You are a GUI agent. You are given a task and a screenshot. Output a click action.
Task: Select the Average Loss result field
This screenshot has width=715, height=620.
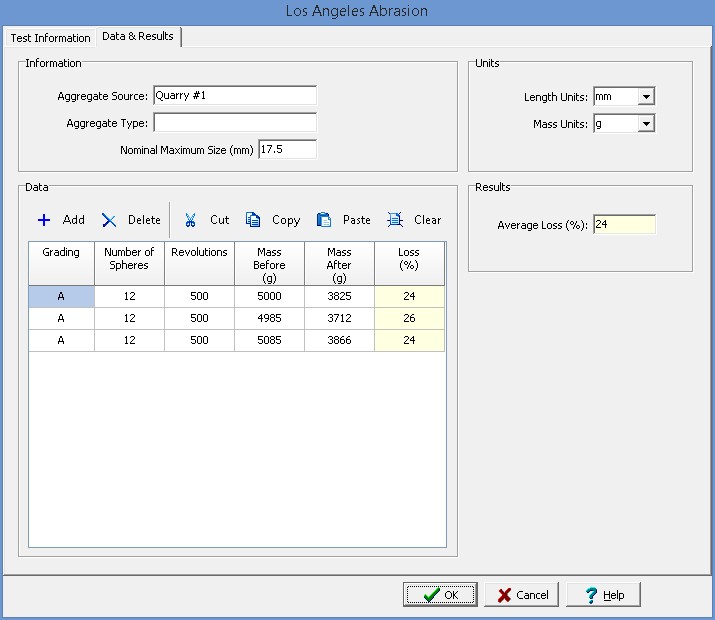624,225
